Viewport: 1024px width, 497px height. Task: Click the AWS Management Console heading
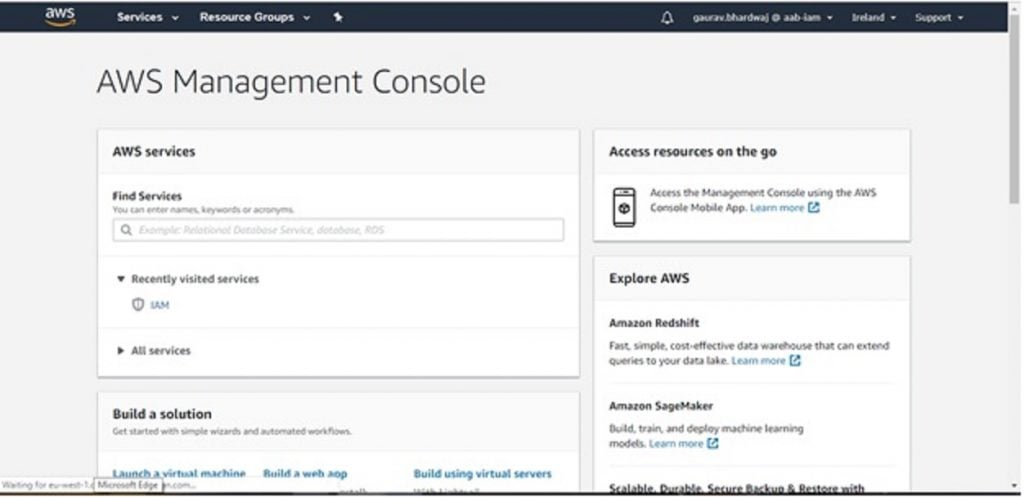pos(291,82)
